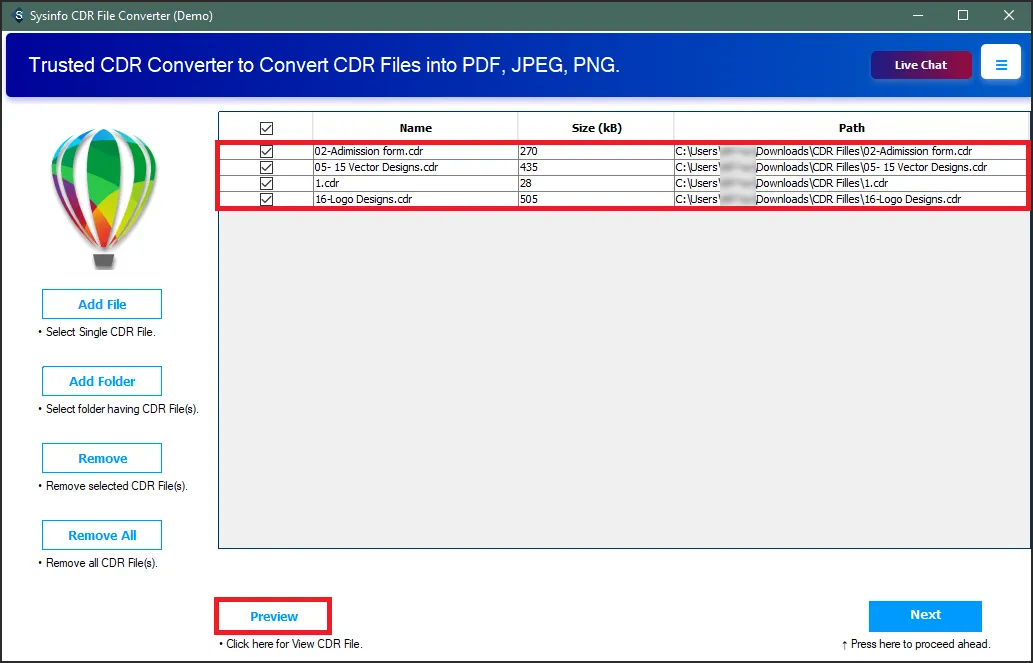1033x663 pixels.
Task: Click the Sysinfo app icon in title bar
Action: point(19,15)
